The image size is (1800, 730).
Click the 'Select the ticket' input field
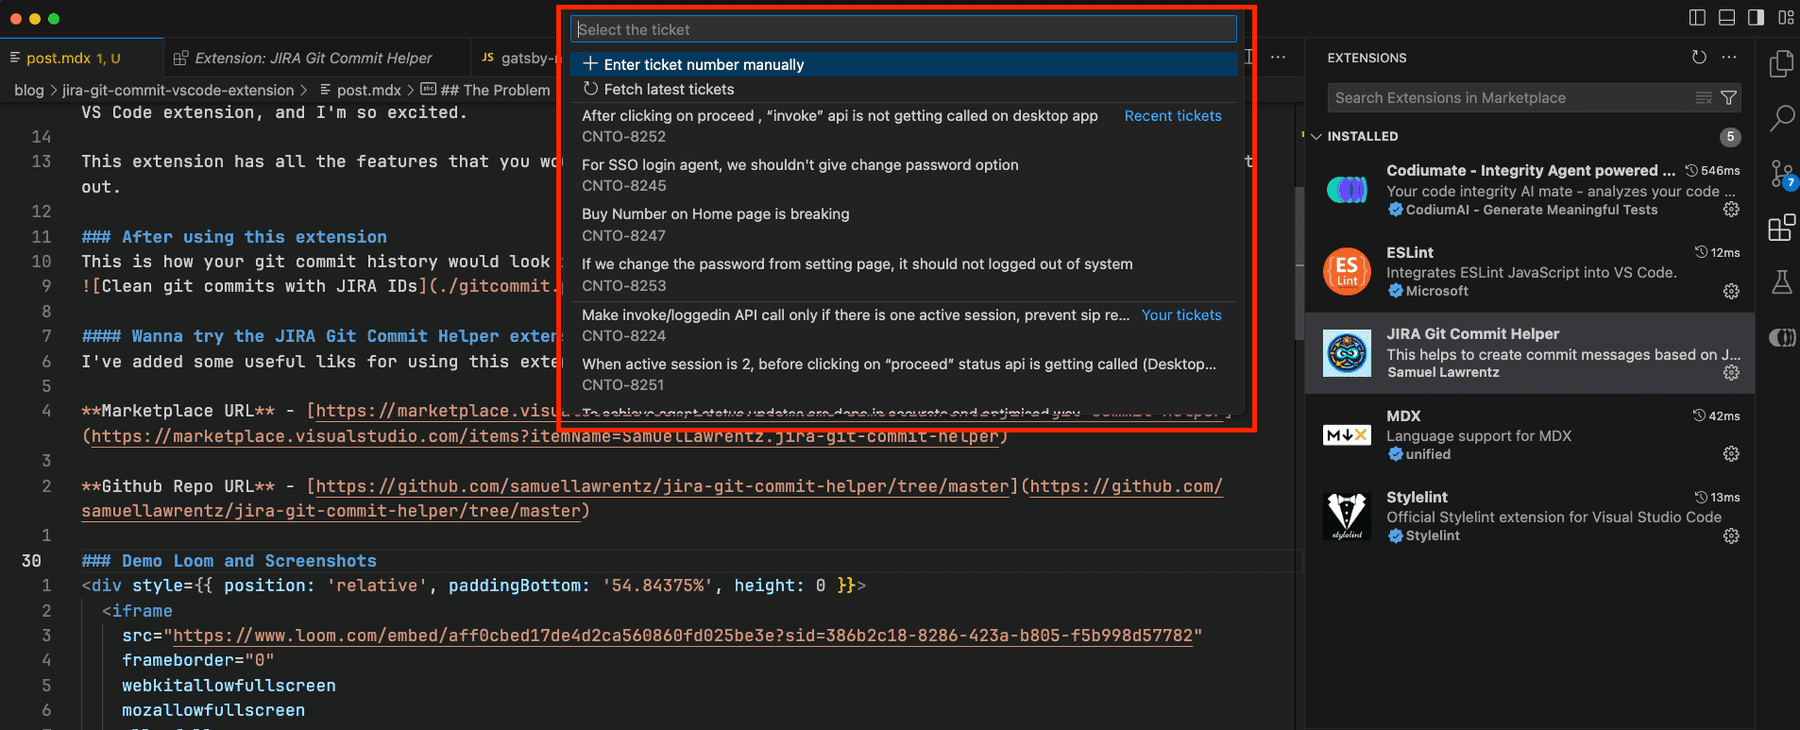tap(900, 29)
